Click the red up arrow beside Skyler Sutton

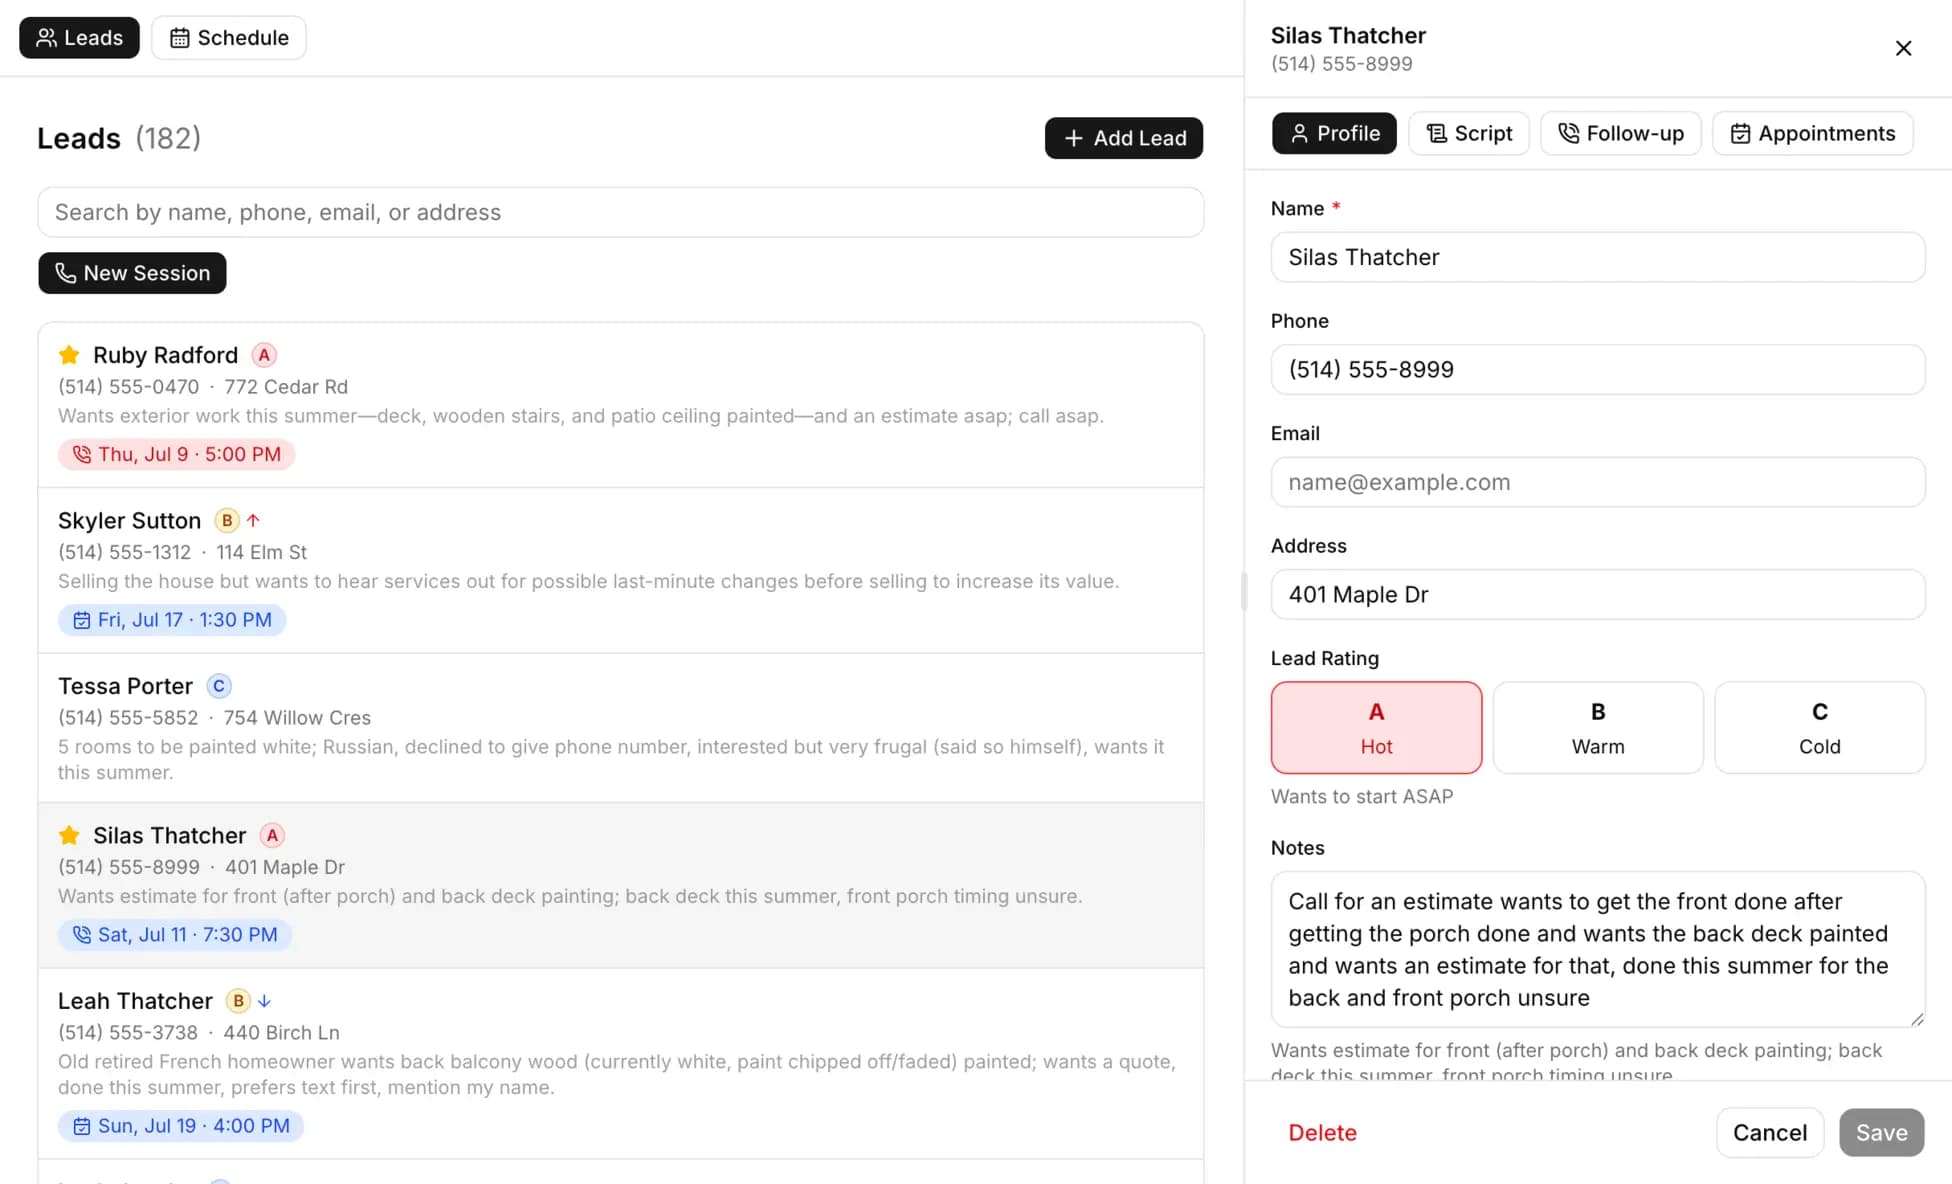[x=253, y=520]
